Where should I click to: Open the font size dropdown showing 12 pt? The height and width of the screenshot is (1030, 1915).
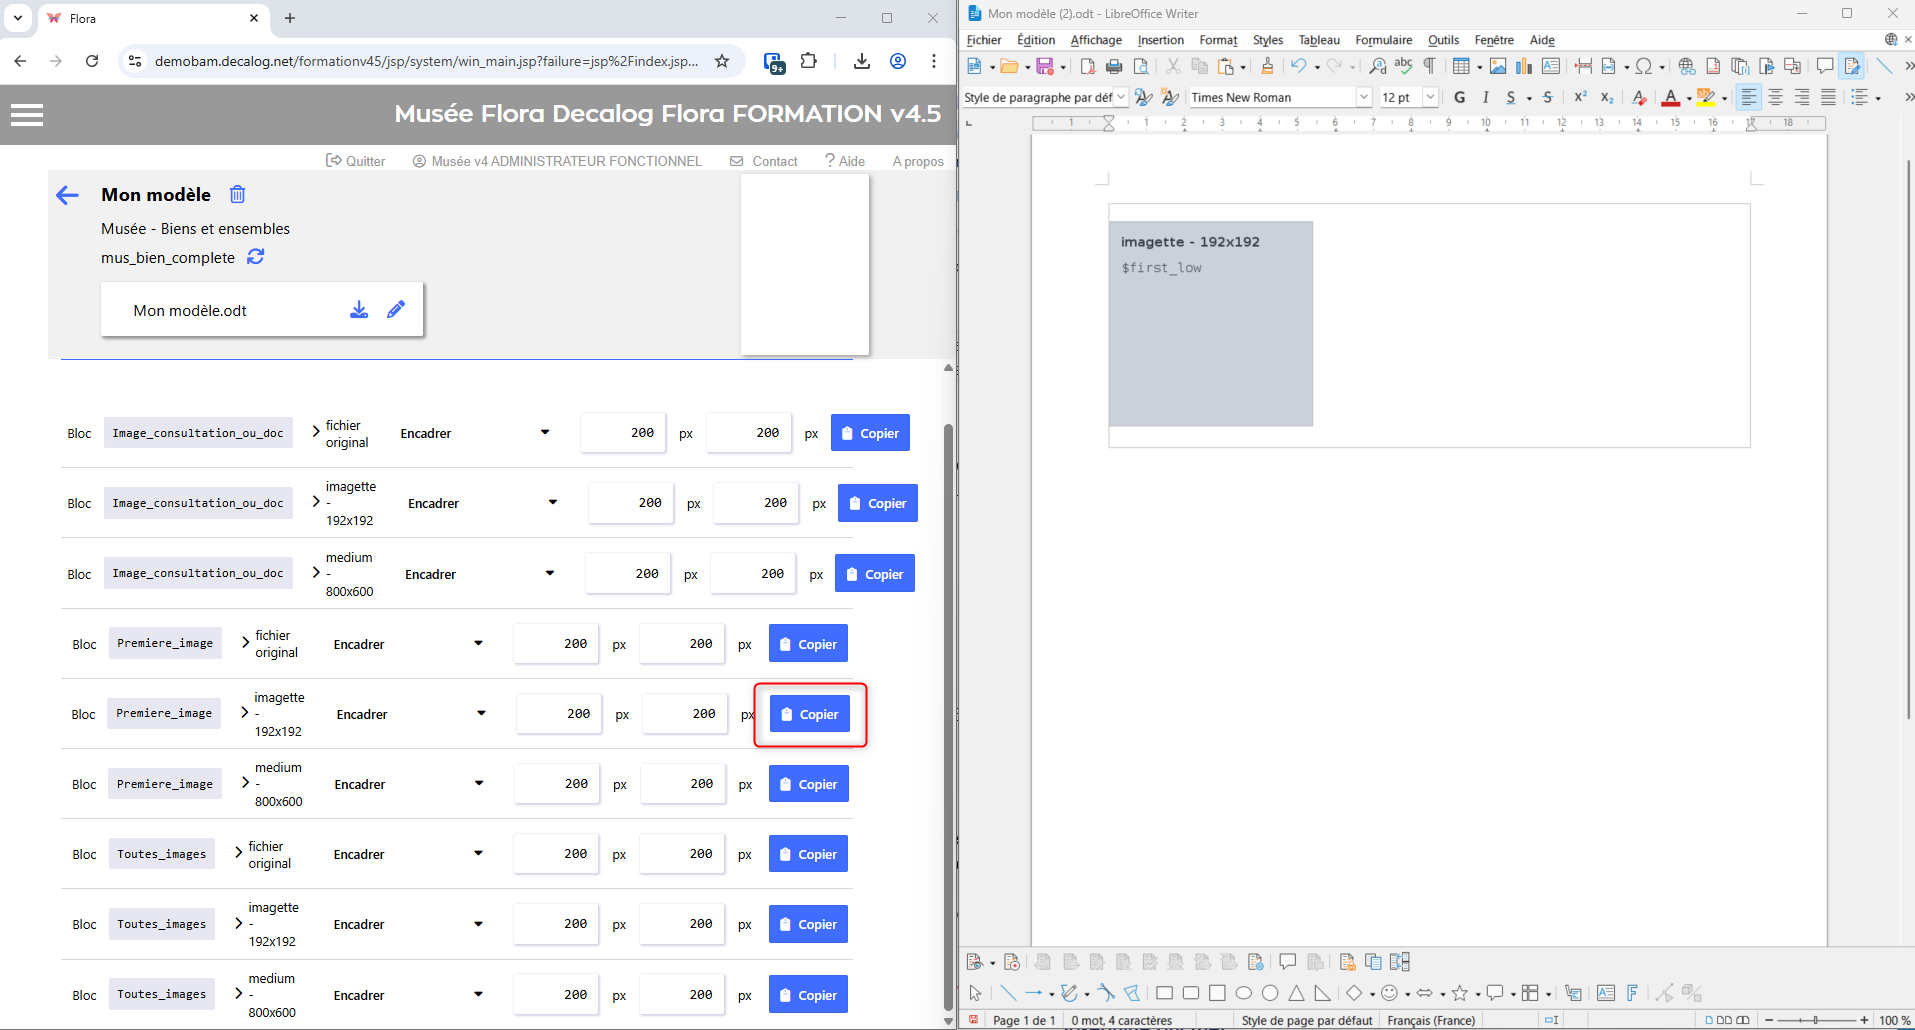click(x=1430, y=97)
